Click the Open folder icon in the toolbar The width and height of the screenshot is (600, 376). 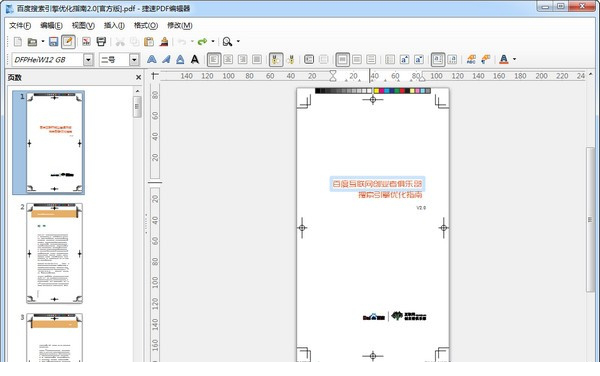[x=33, y=42]
